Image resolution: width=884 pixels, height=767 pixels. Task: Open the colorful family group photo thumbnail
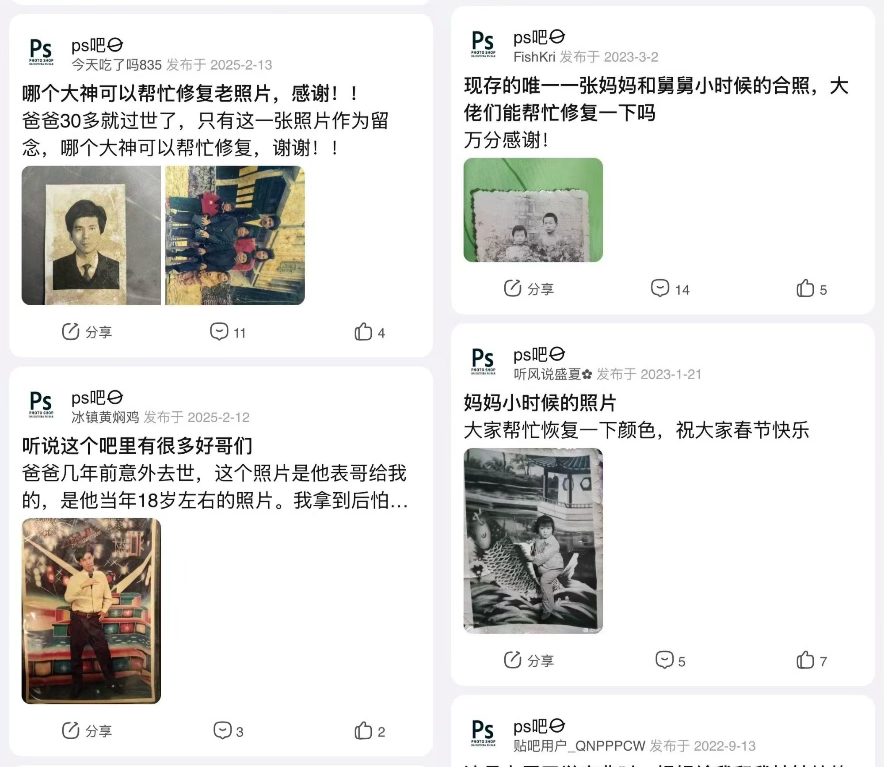(x=235, y=235)
